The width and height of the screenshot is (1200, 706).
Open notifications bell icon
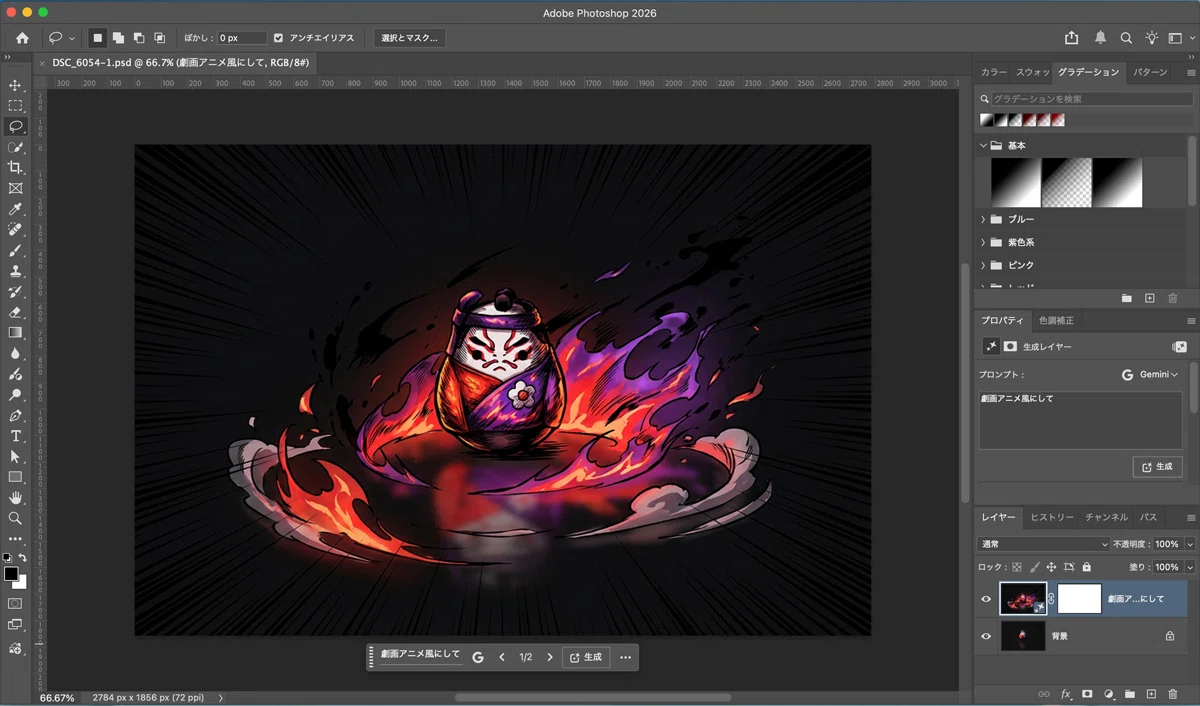(x=1100, y=38)
